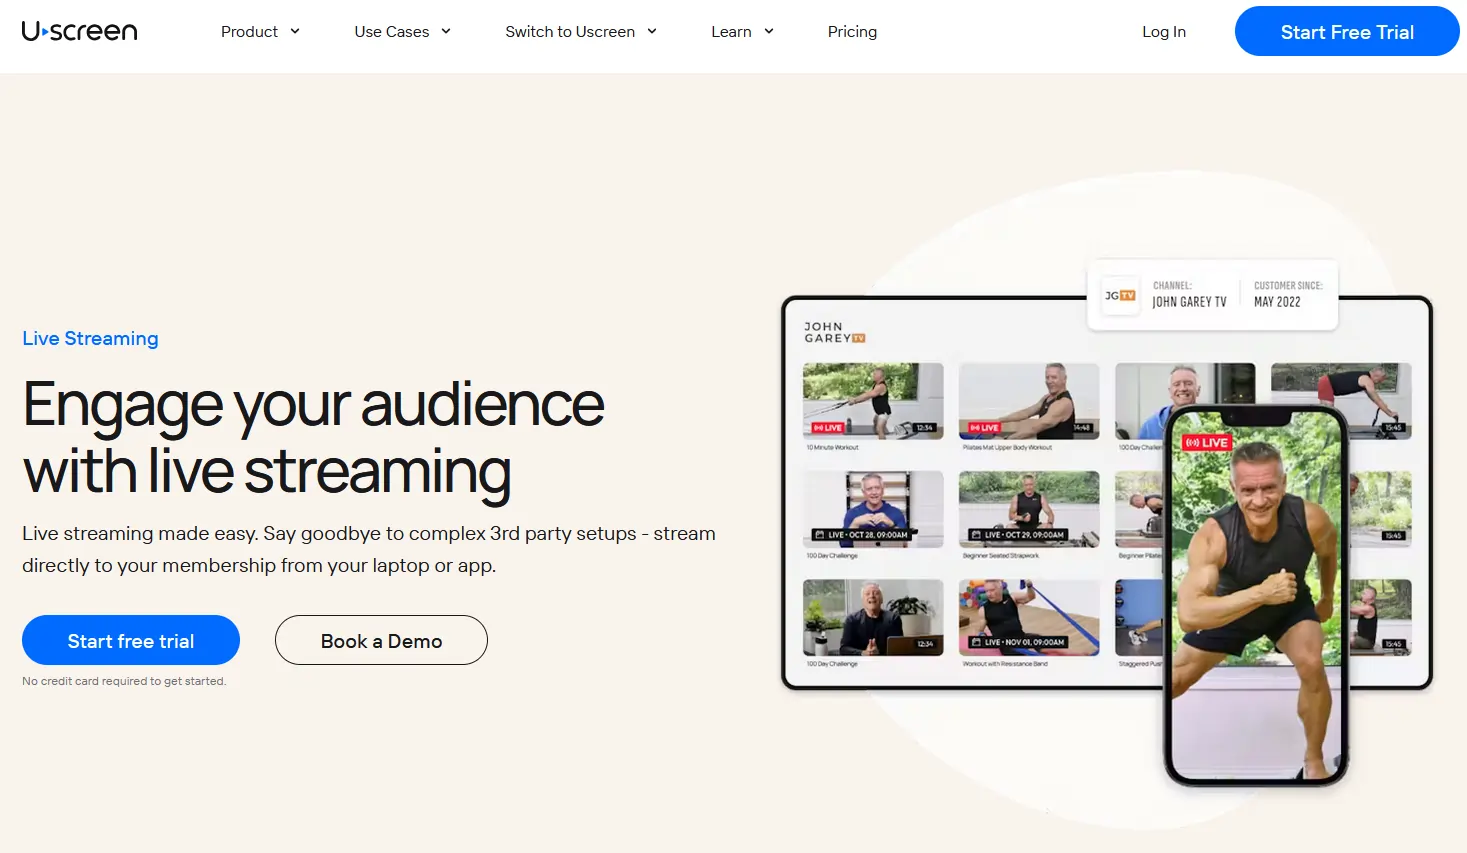Expand the Product dropdown

click(260, 31)
